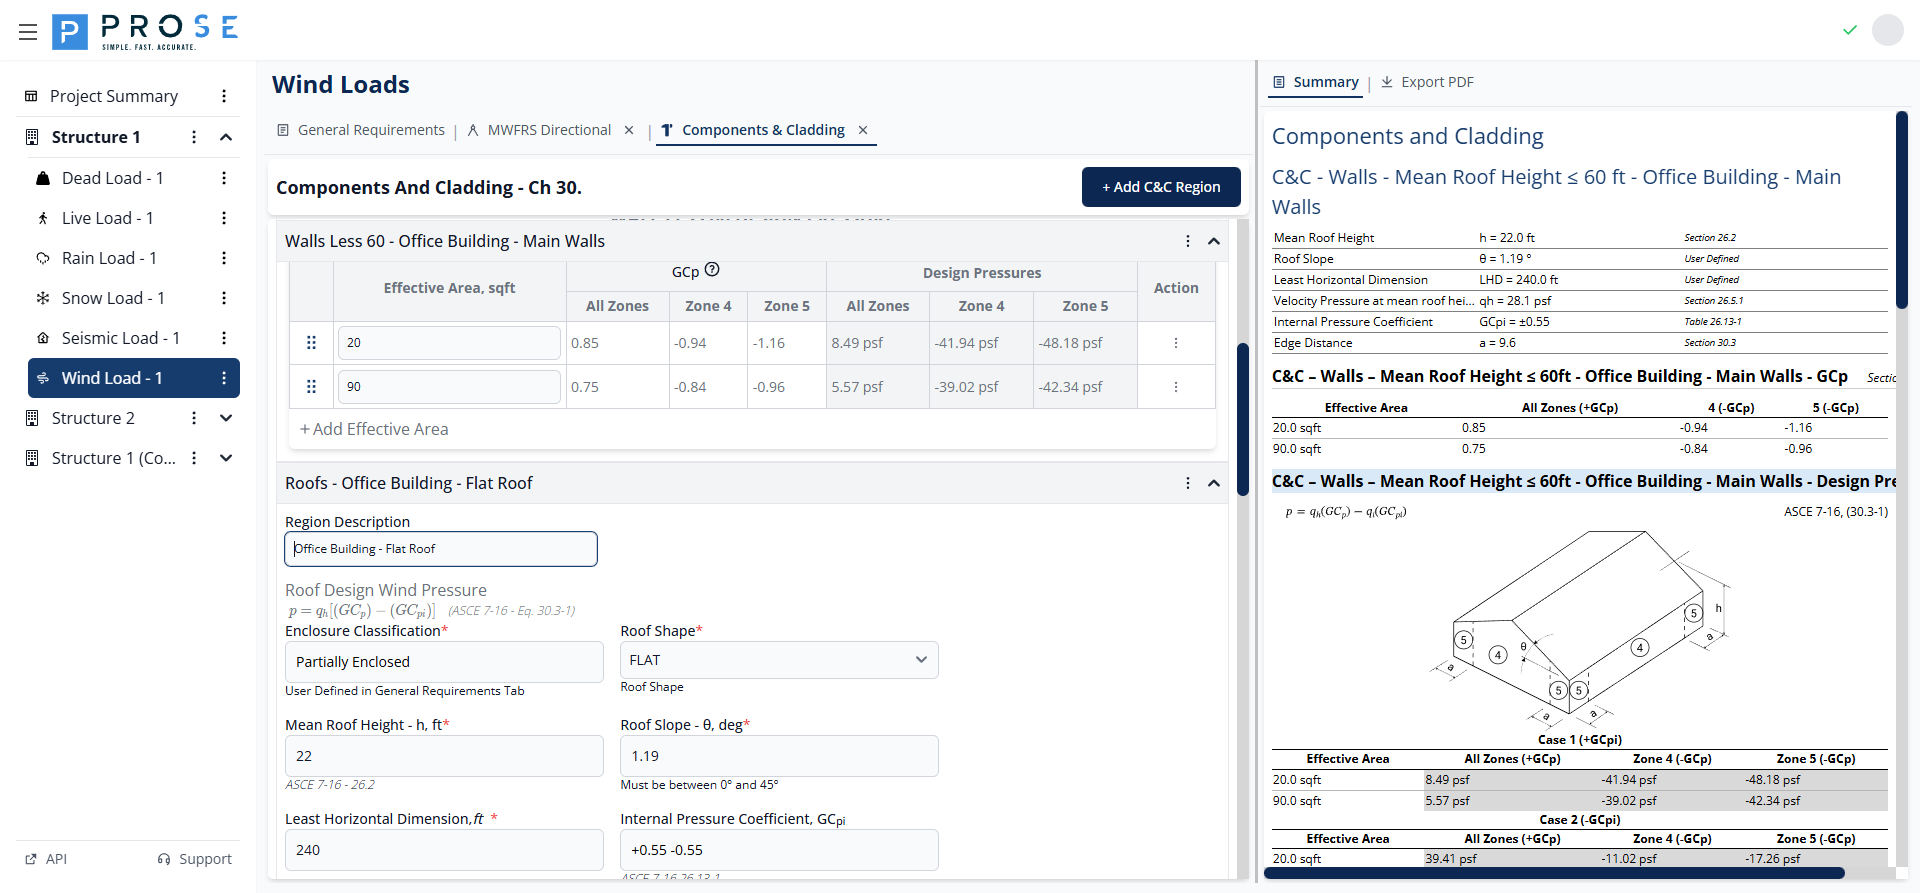Close the Components & Cladding tab
Screen dimensions: 1920x893
coord(863,130)
